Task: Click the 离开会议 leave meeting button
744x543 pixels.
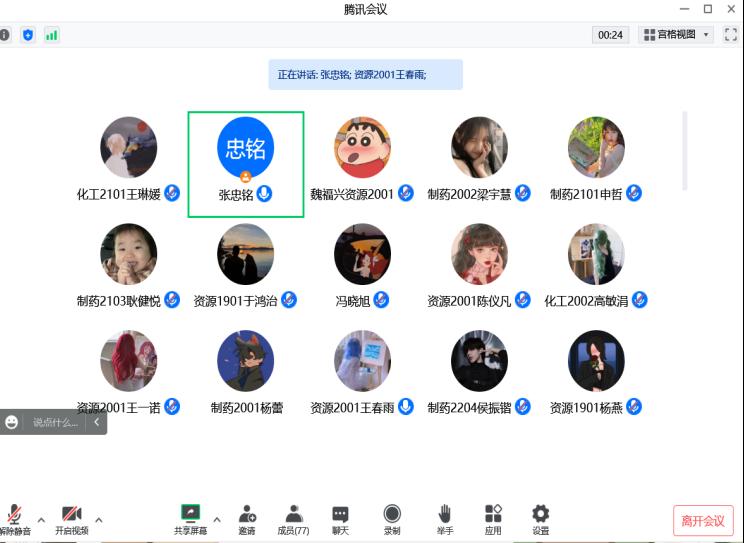Action: [703, 521]
